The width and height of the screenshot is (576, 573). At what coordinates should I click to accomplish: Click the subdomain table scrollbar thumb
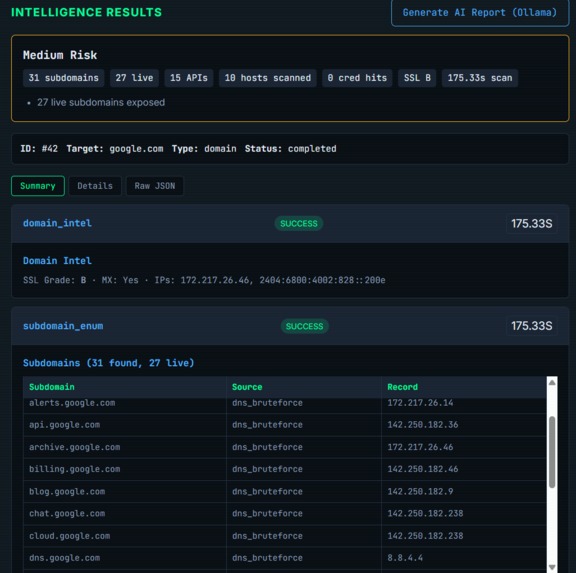coord(552,452)
